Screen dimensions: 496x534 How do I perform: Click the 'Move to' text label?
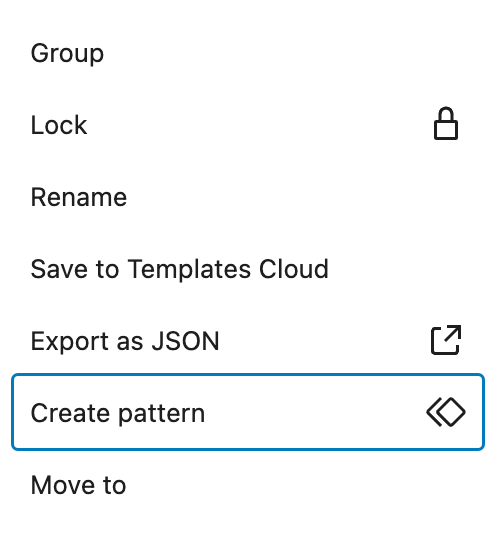(78, 485)
